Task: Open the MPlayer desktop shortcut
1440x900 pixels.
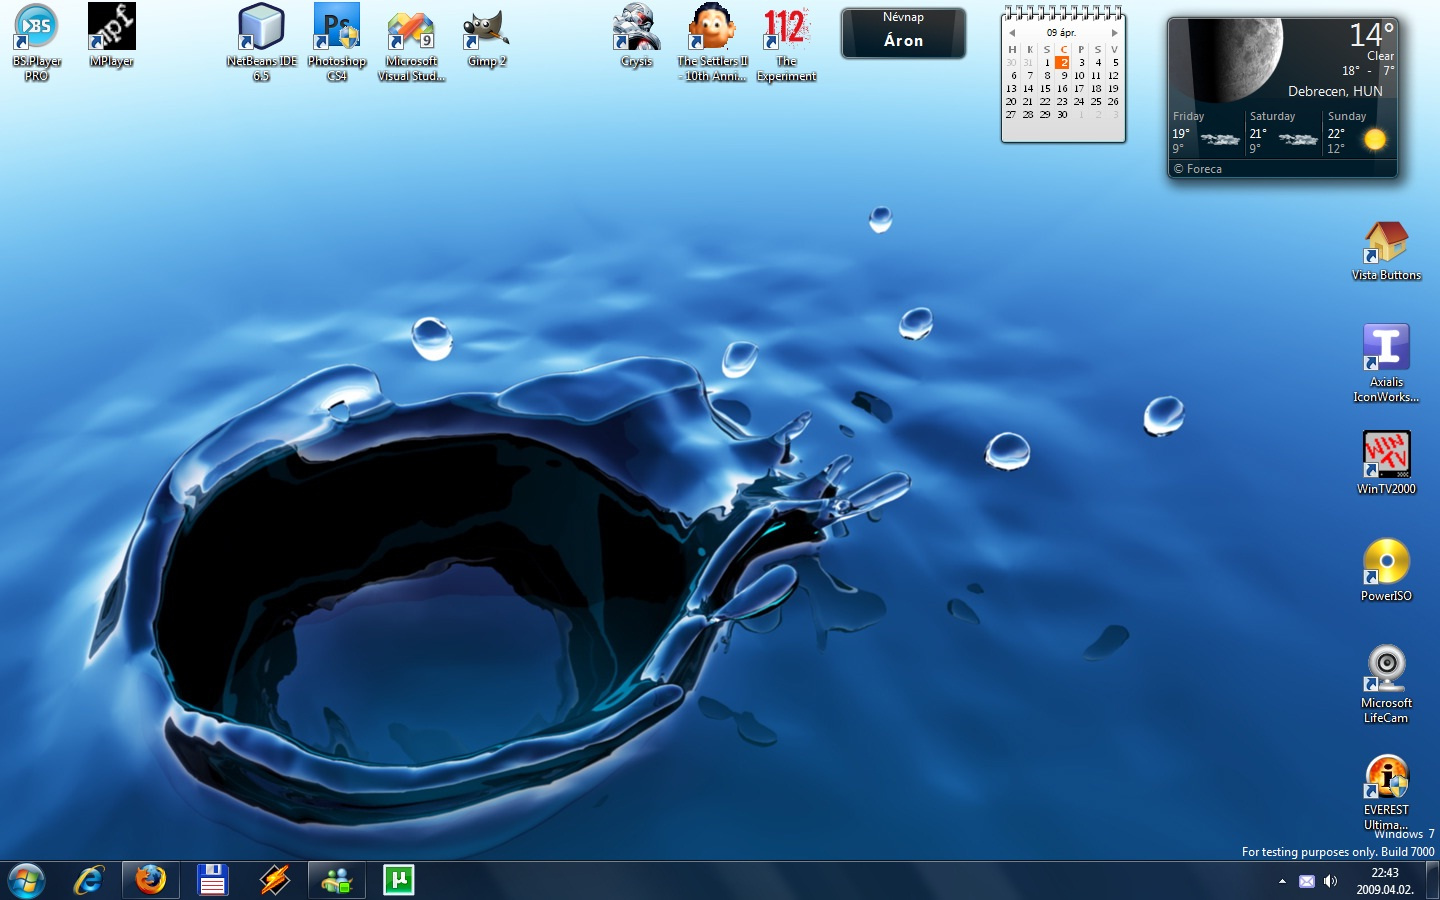Action: tap(112, 35)
